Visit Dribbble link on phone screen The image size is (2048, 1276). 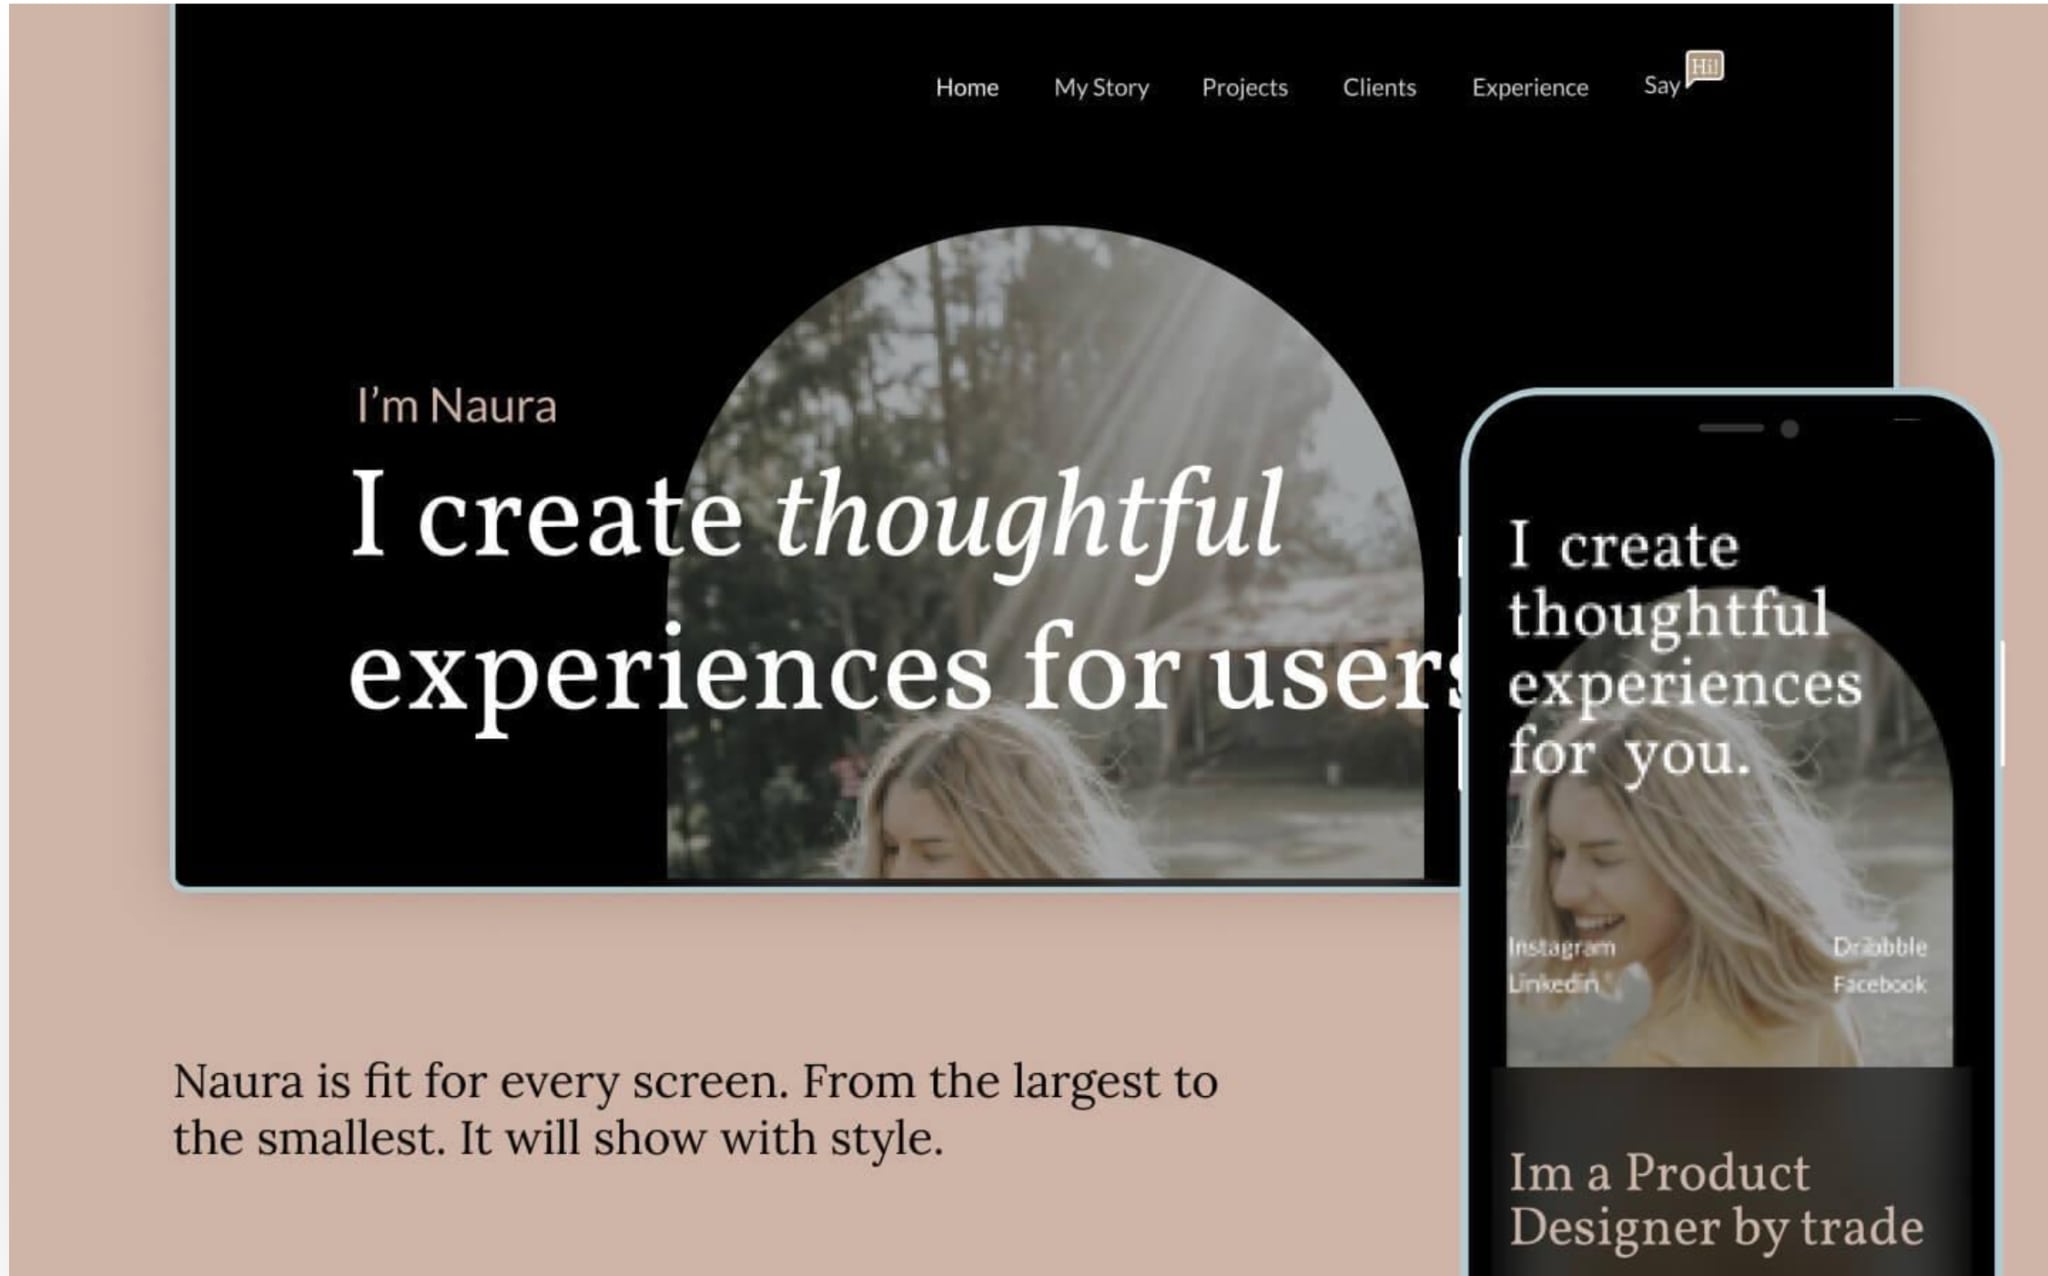[x=1879, y=947]
